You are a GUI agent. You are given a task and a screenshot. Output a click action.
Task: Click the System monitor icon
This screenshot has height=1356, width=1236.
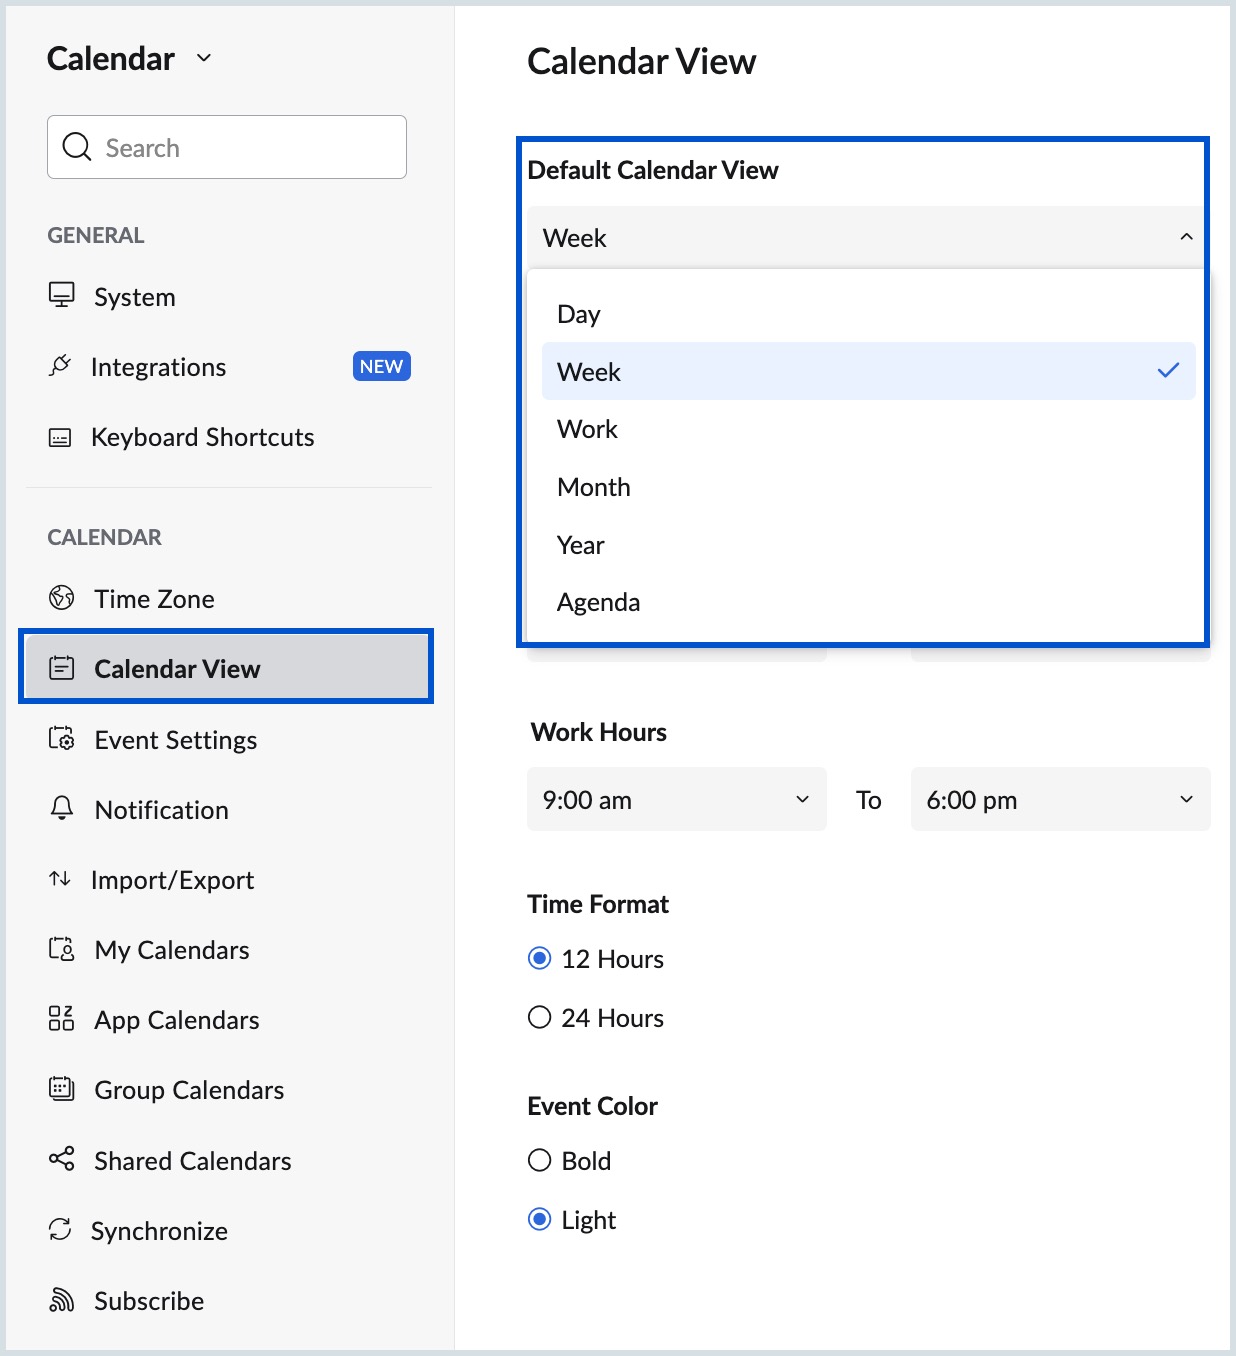[x=62, y=295]
